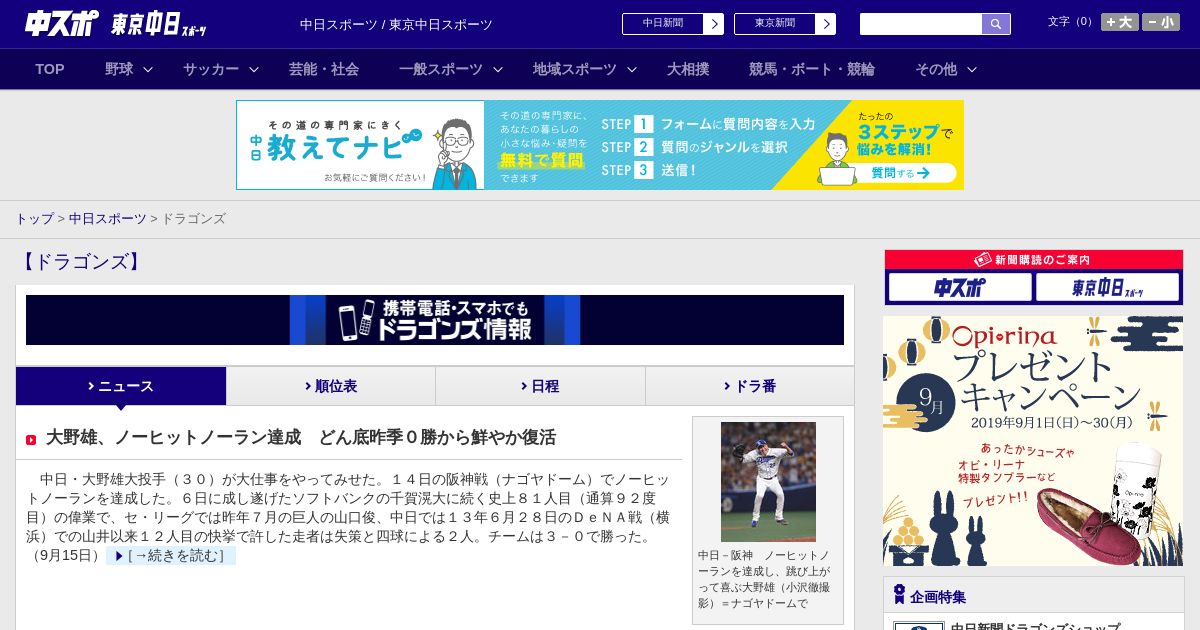Click the 文字（0）label in header

(x=1072, y=22)
